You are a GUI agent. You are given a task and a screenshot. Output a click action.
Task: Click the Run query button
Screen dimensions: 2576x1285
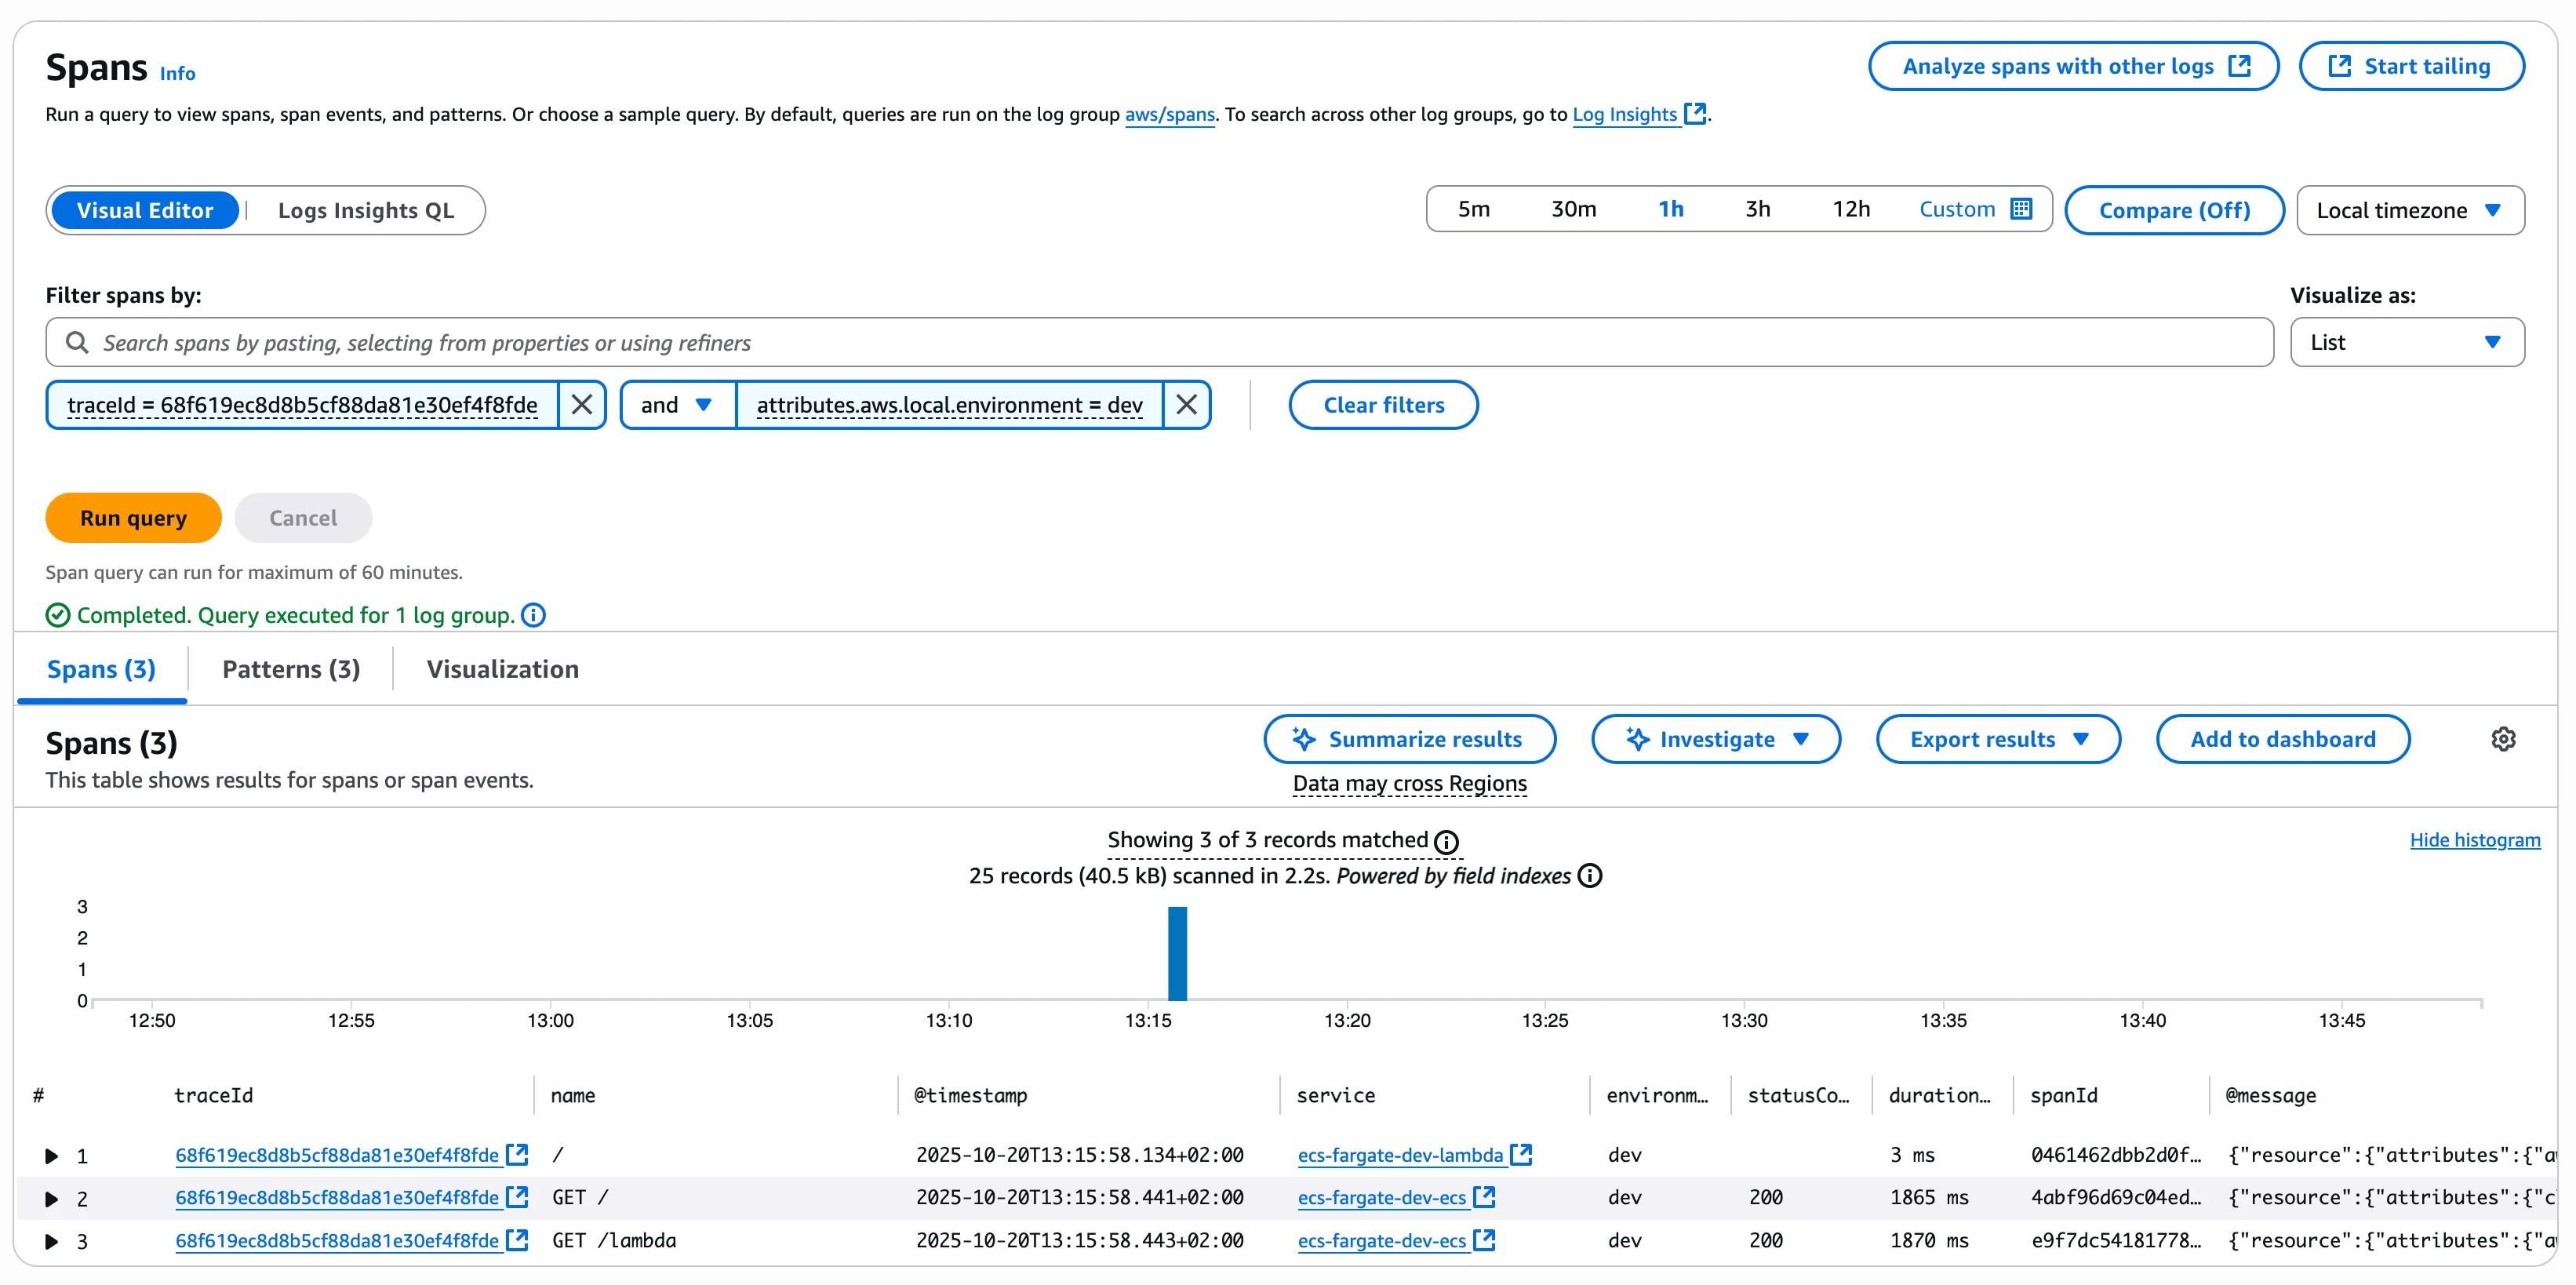tap(132, 518)
